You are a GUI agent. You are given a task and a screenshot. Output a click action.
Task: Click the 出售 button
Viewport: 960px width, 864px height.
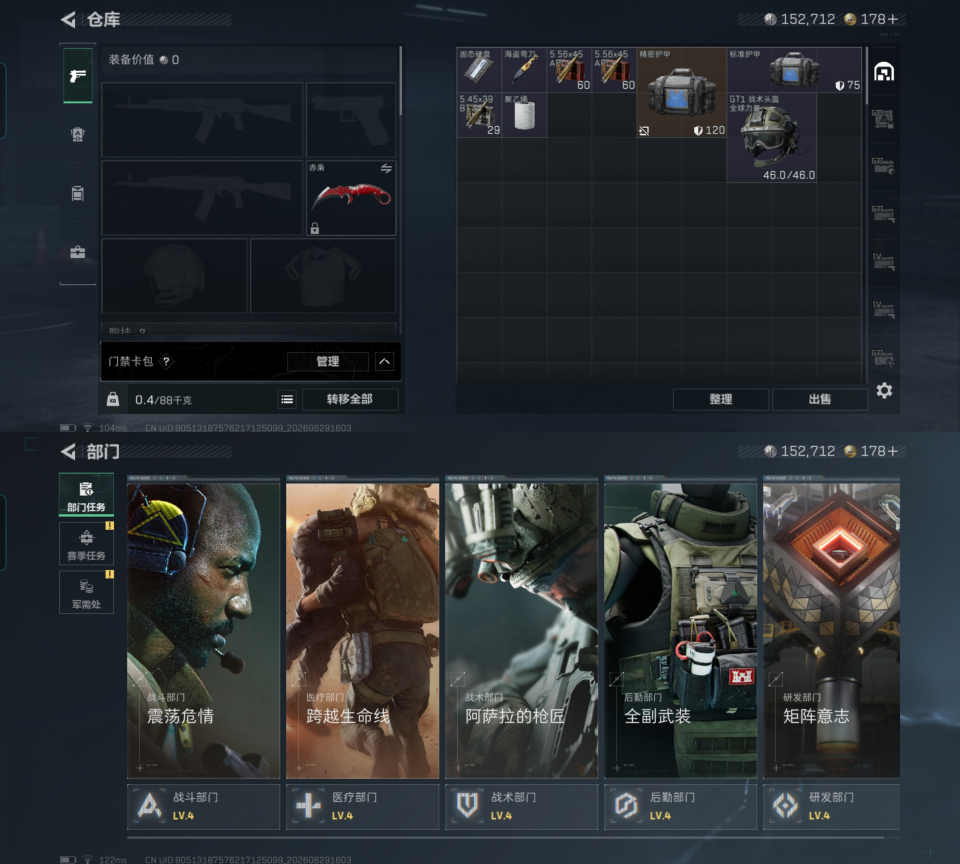click(x=820, y=399)
